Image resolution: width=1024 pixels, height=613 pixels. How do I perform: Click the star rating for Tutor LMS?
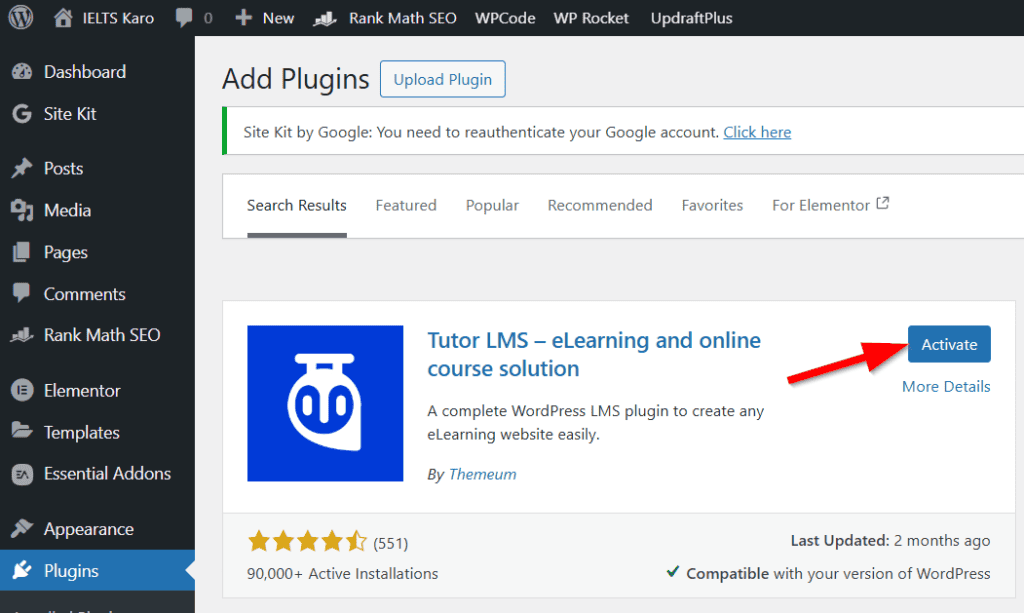pos(307,541)
